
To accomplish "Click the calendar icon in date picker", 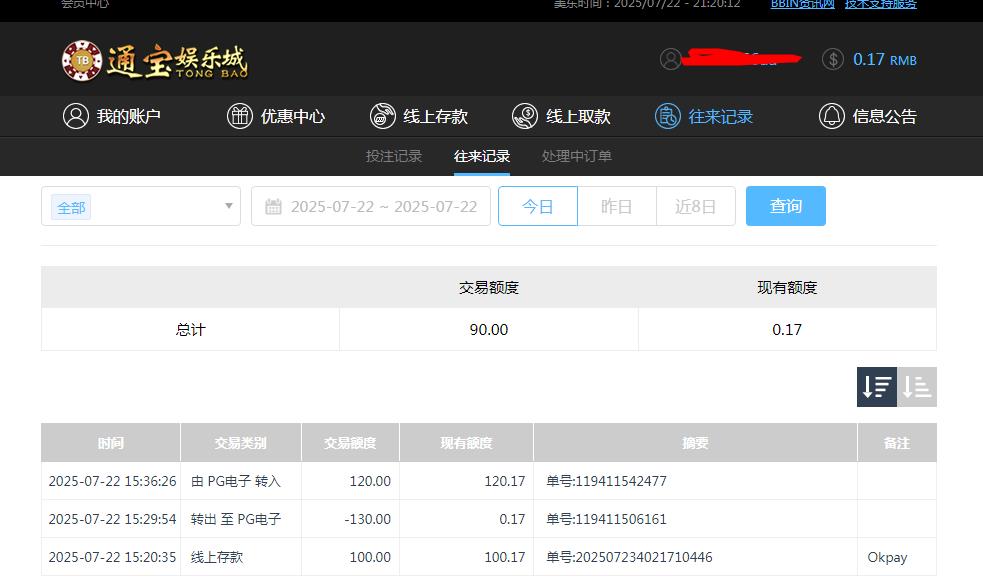I will pos(274,206).
